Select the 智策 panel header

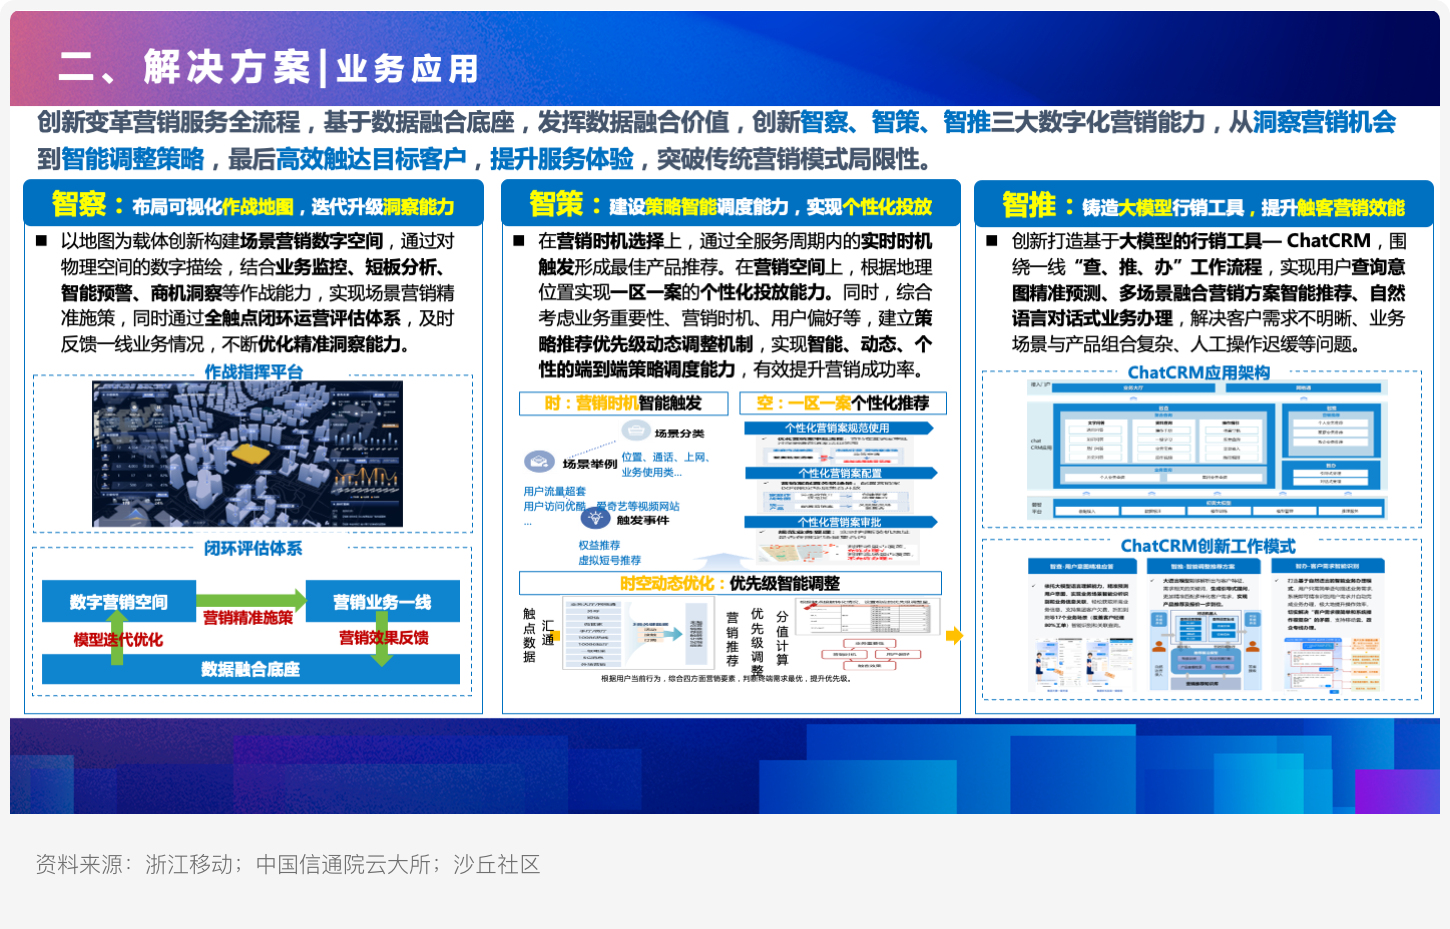click(731, 205)
